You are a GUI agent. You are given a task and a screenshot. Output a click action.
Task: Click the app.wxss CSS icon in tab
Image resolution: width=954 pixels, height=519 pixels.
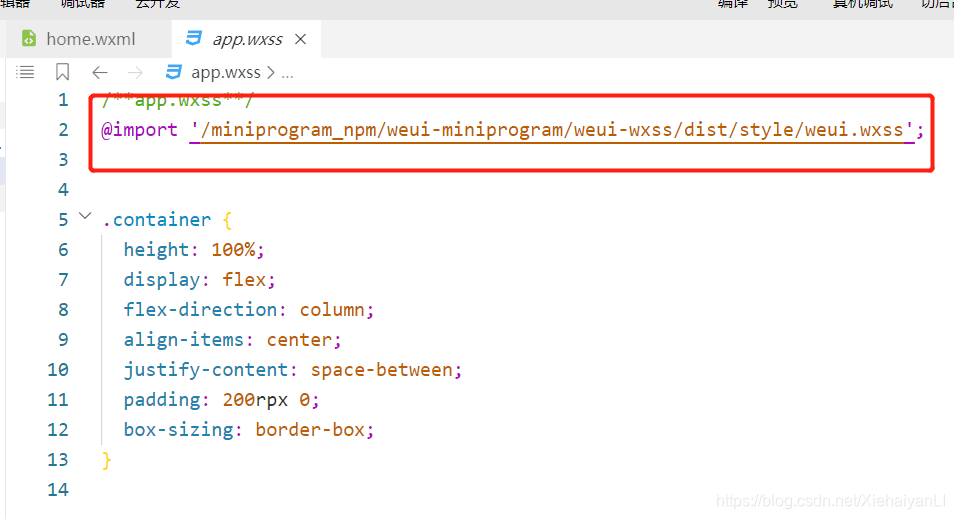193,38
